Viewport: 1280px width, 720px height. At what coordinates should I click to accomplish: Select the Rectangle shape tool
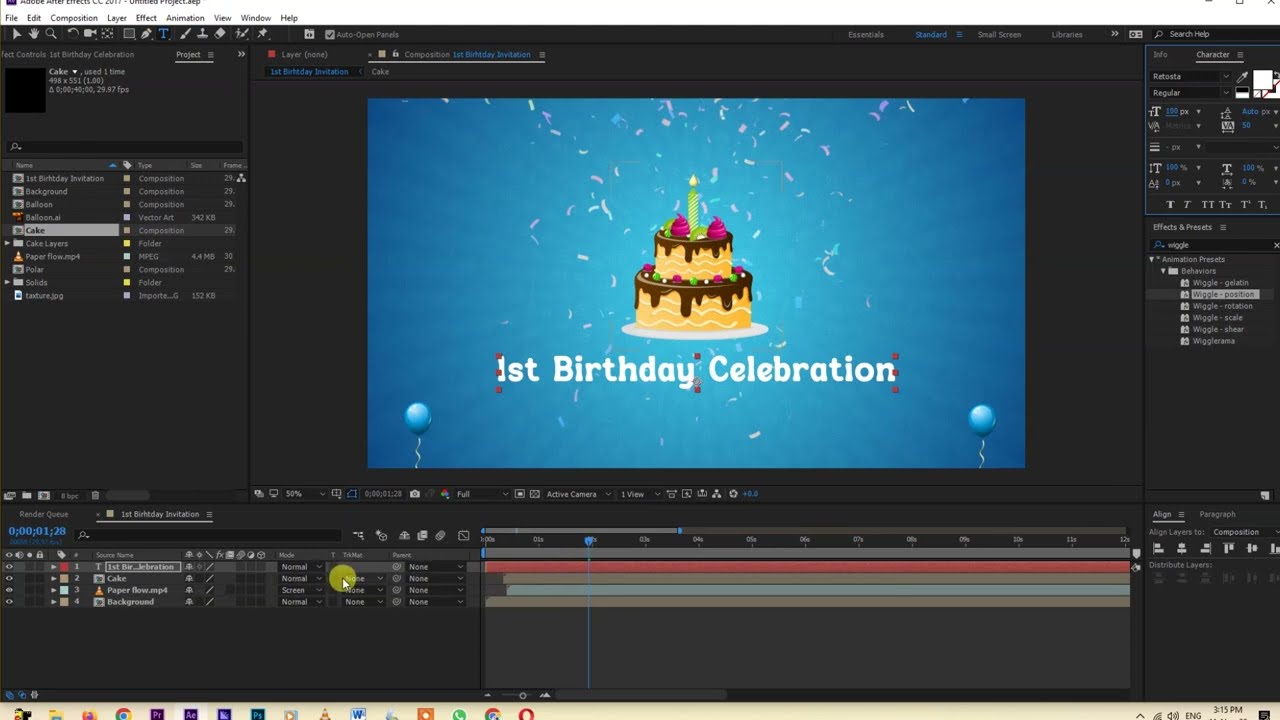pos(128,34)
